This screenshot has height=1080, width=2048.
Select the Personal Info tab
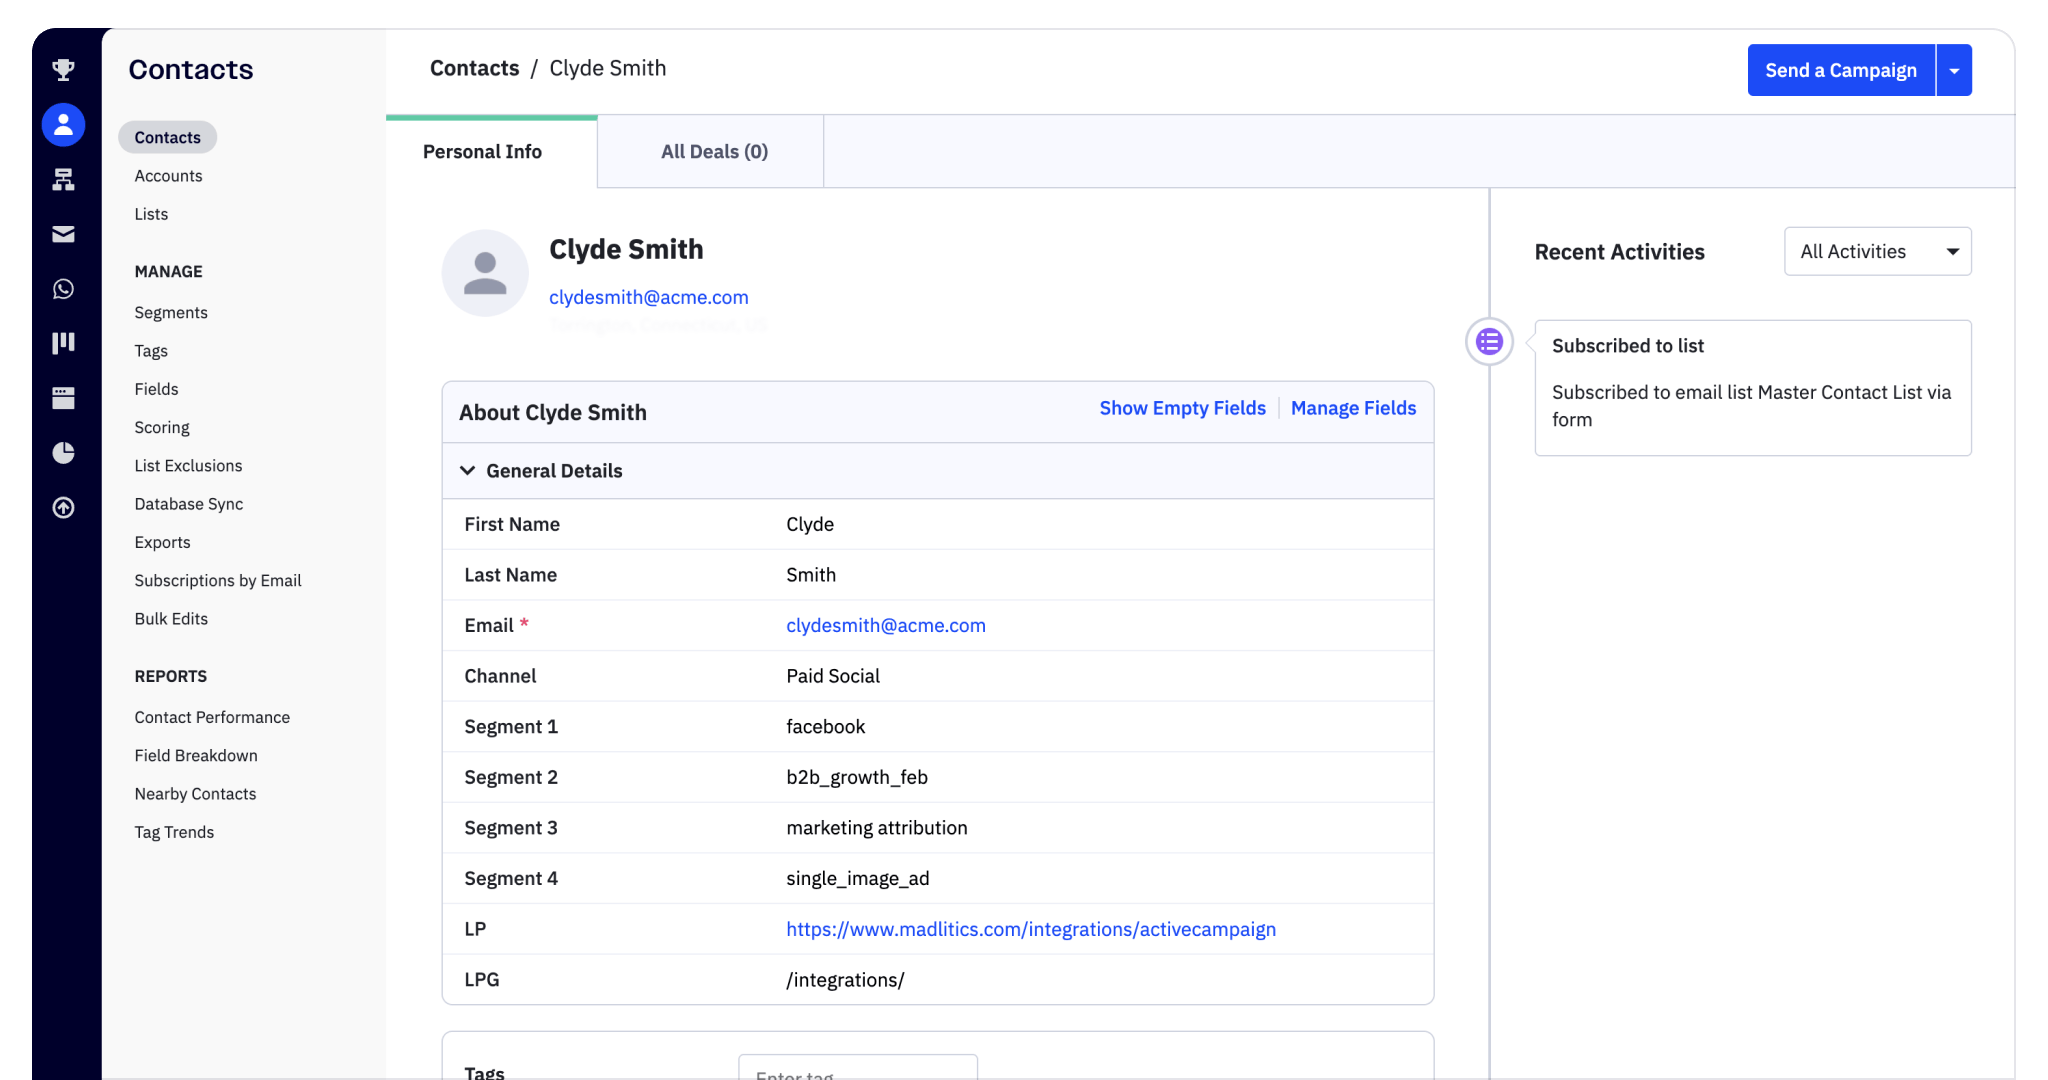coord(482,152)
